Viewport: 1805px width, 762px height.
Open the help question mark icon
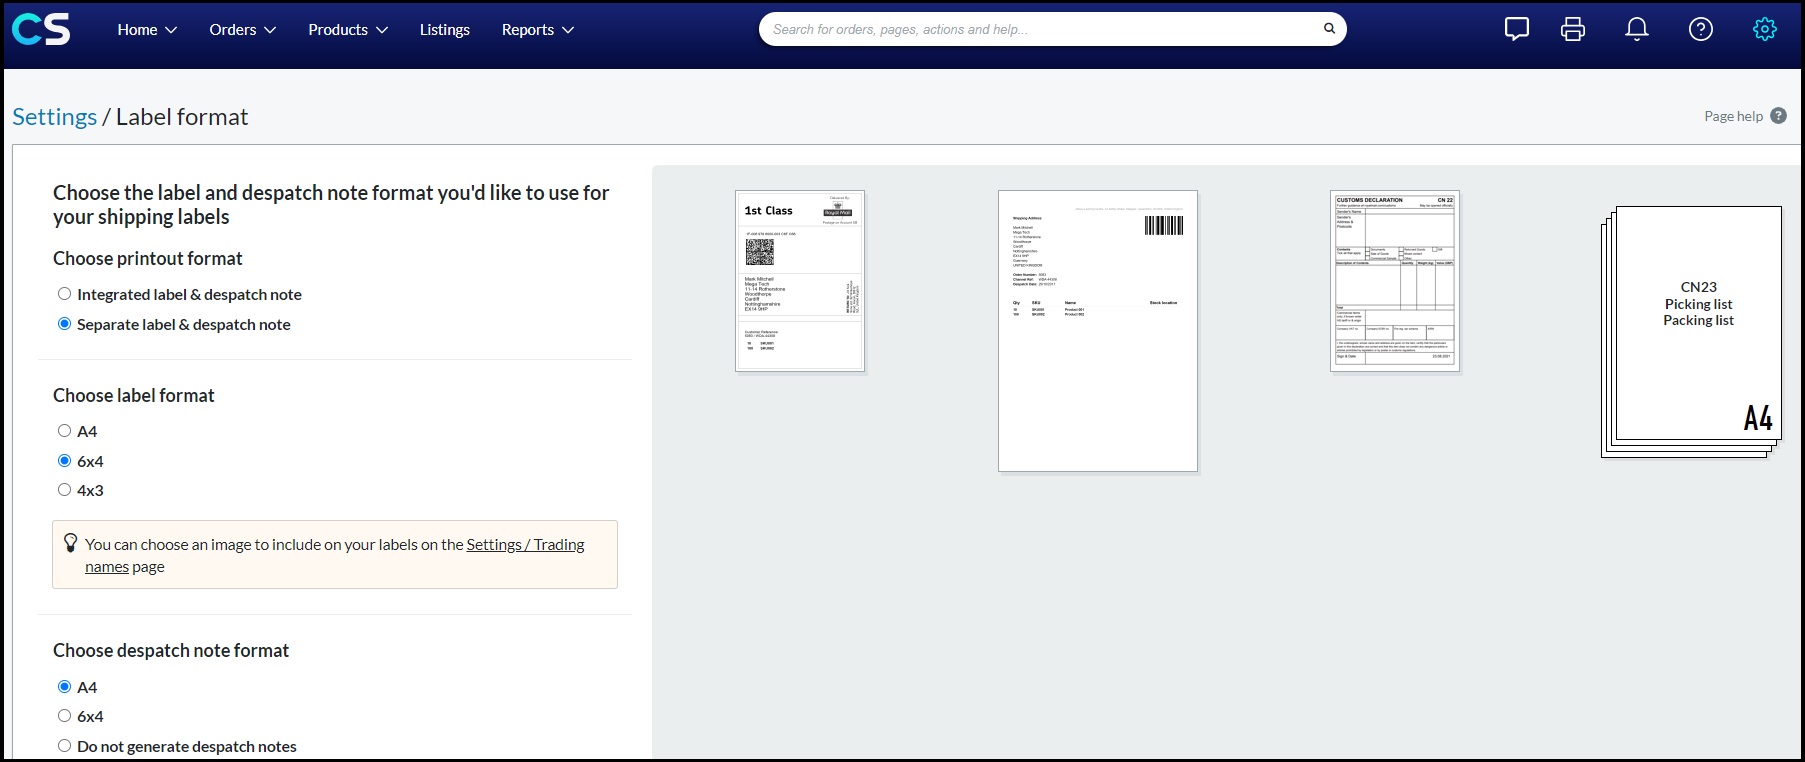(1701, 29)
